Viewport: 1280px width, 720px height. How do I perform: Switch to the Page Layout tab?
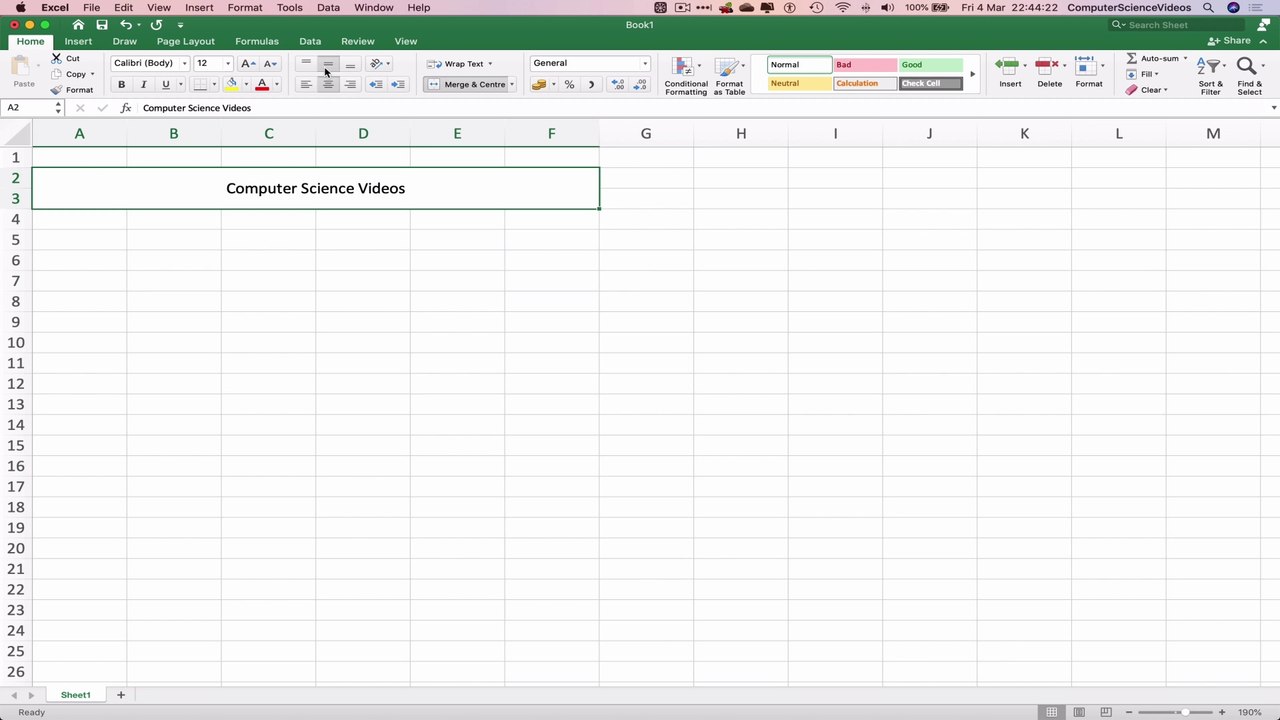pos(185,41)
